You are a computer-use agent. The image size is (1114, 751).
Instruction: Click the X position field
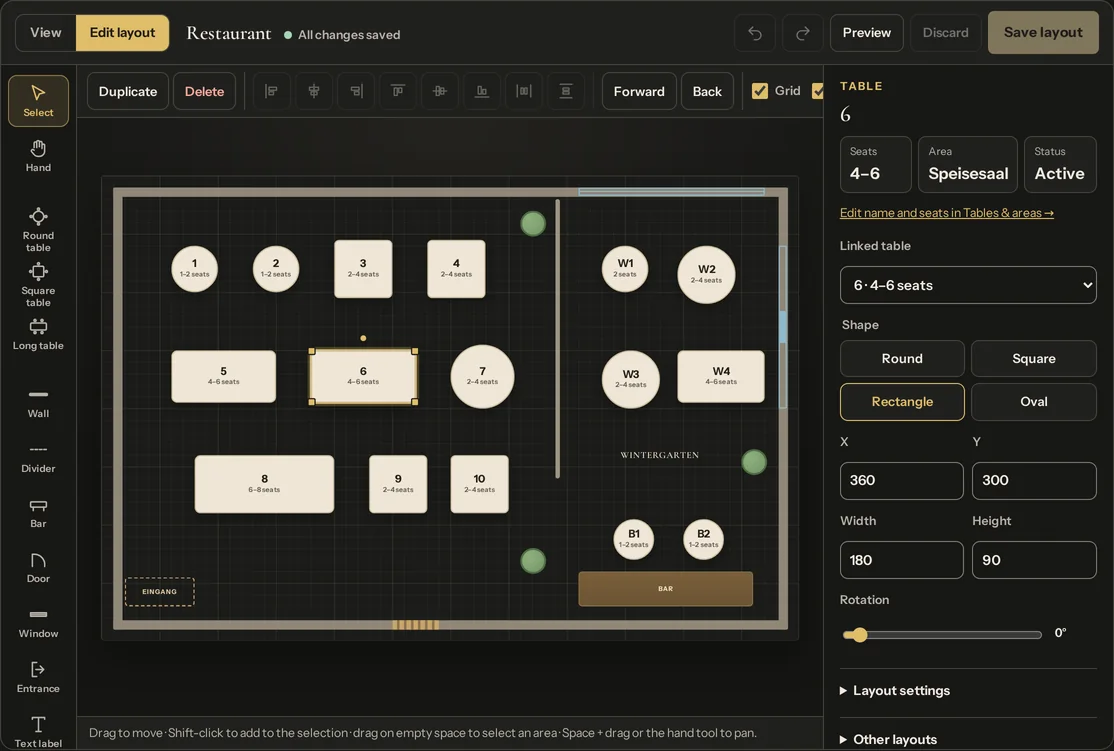click(902, 480)
